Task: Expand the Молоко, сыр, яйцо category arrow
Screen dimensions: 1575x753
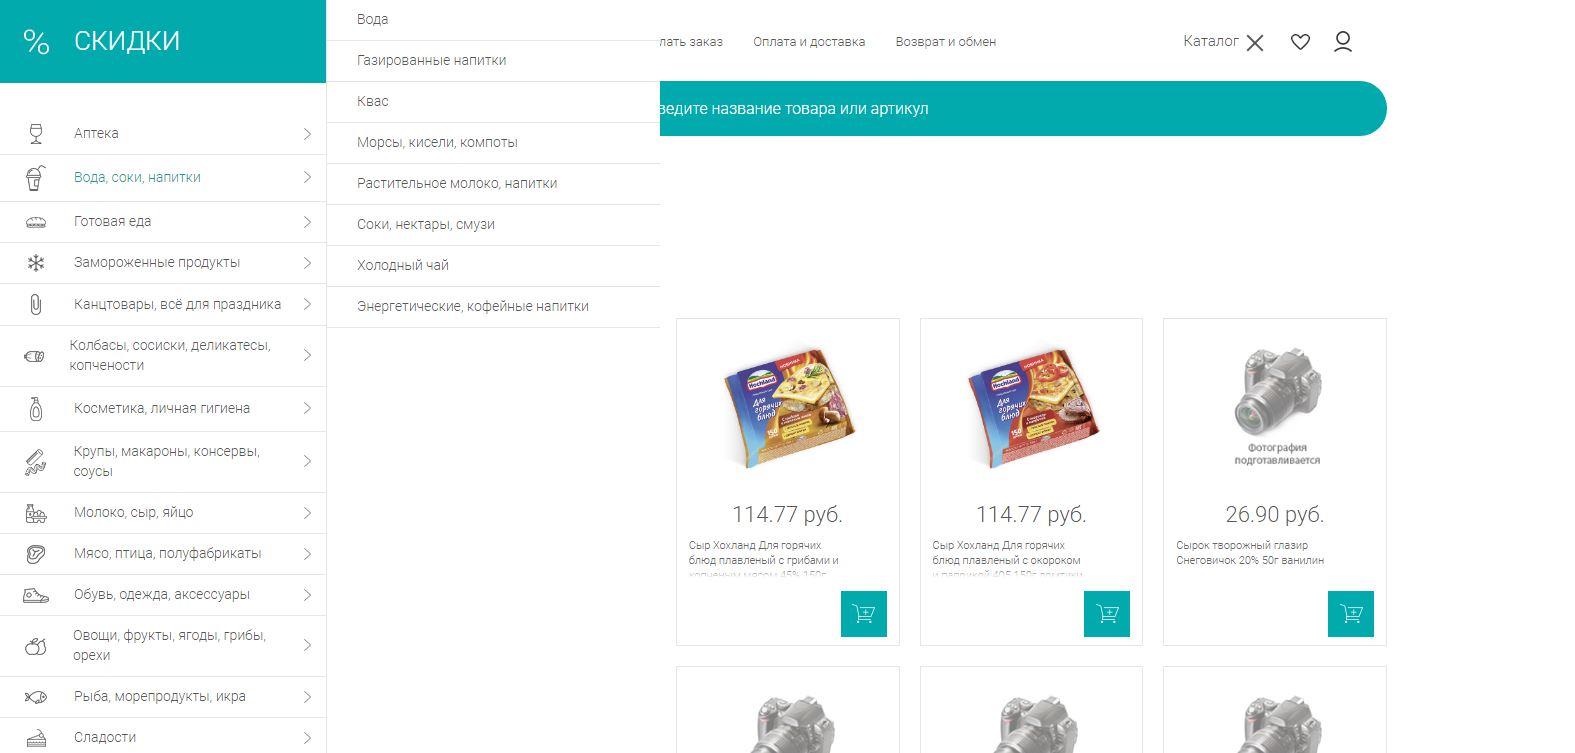Action: [x=307, y=513]
